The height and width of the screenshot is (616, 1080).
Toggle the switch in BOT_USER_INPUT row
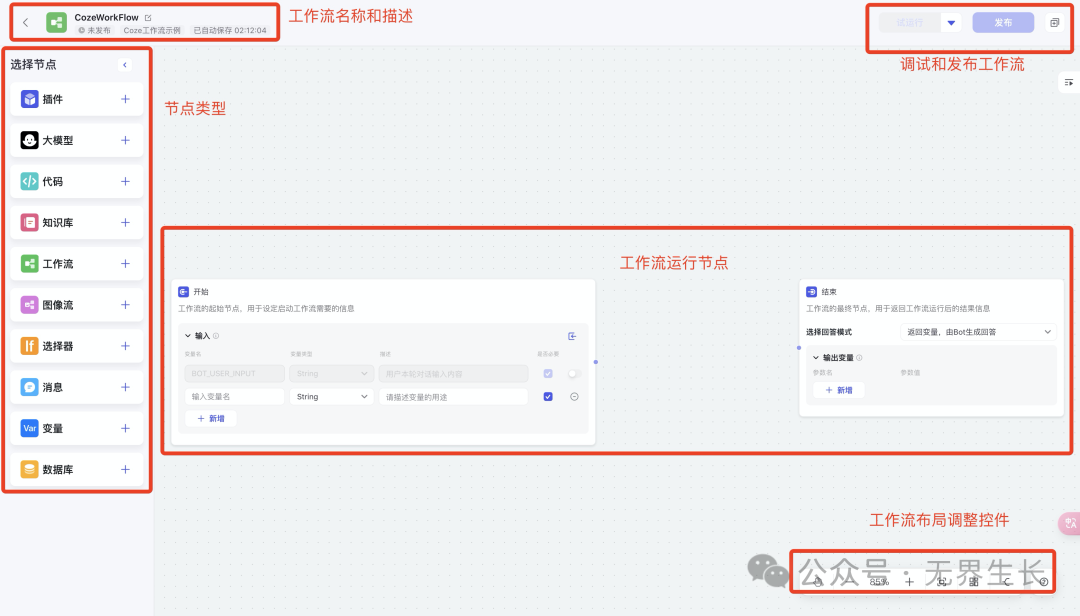[574, 373]
